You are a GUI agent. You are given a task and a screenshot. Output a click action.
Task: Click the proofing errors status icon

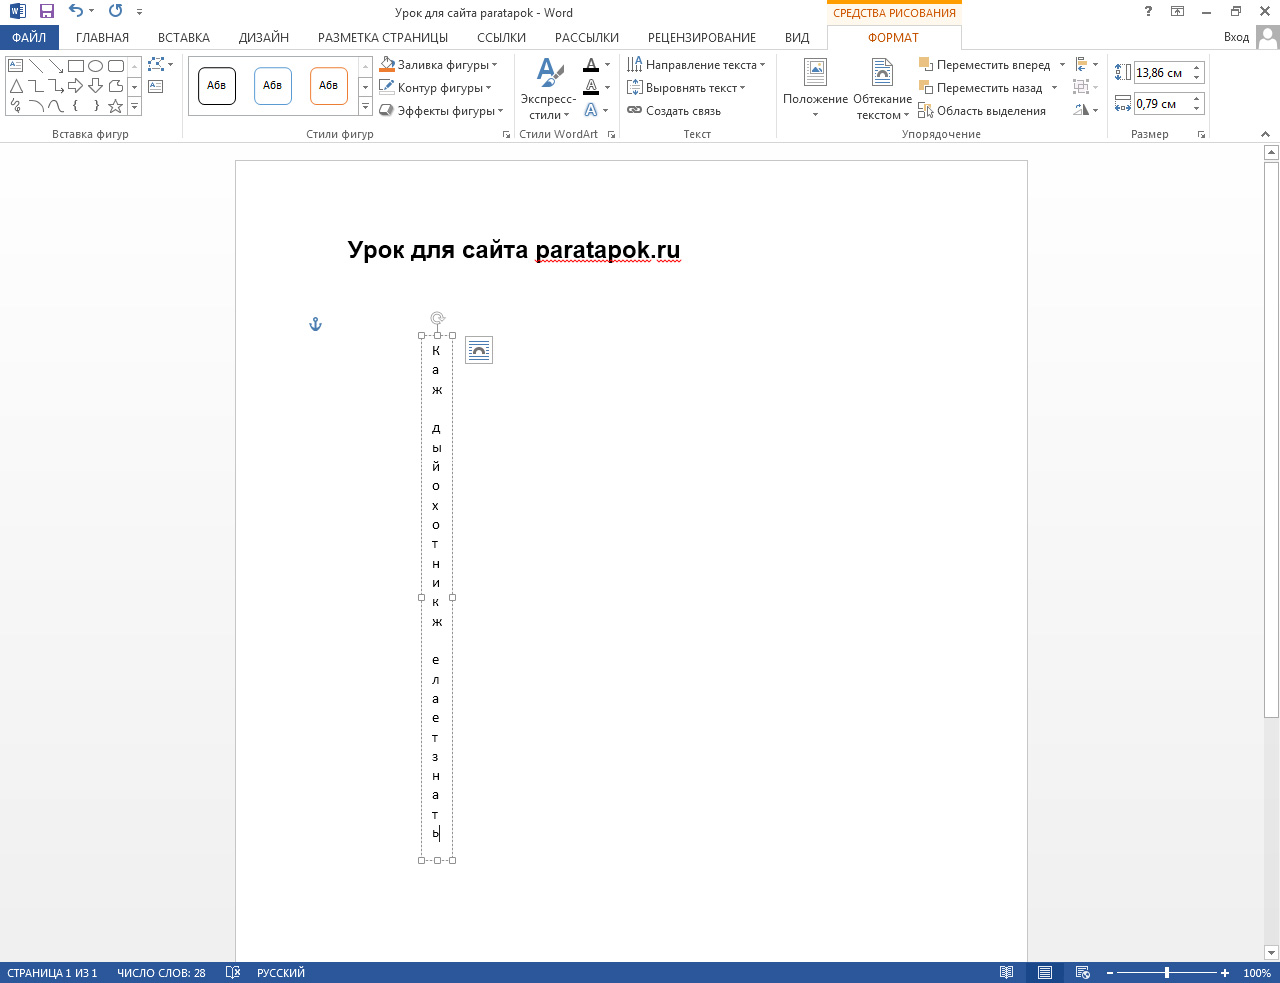(233, 973)
